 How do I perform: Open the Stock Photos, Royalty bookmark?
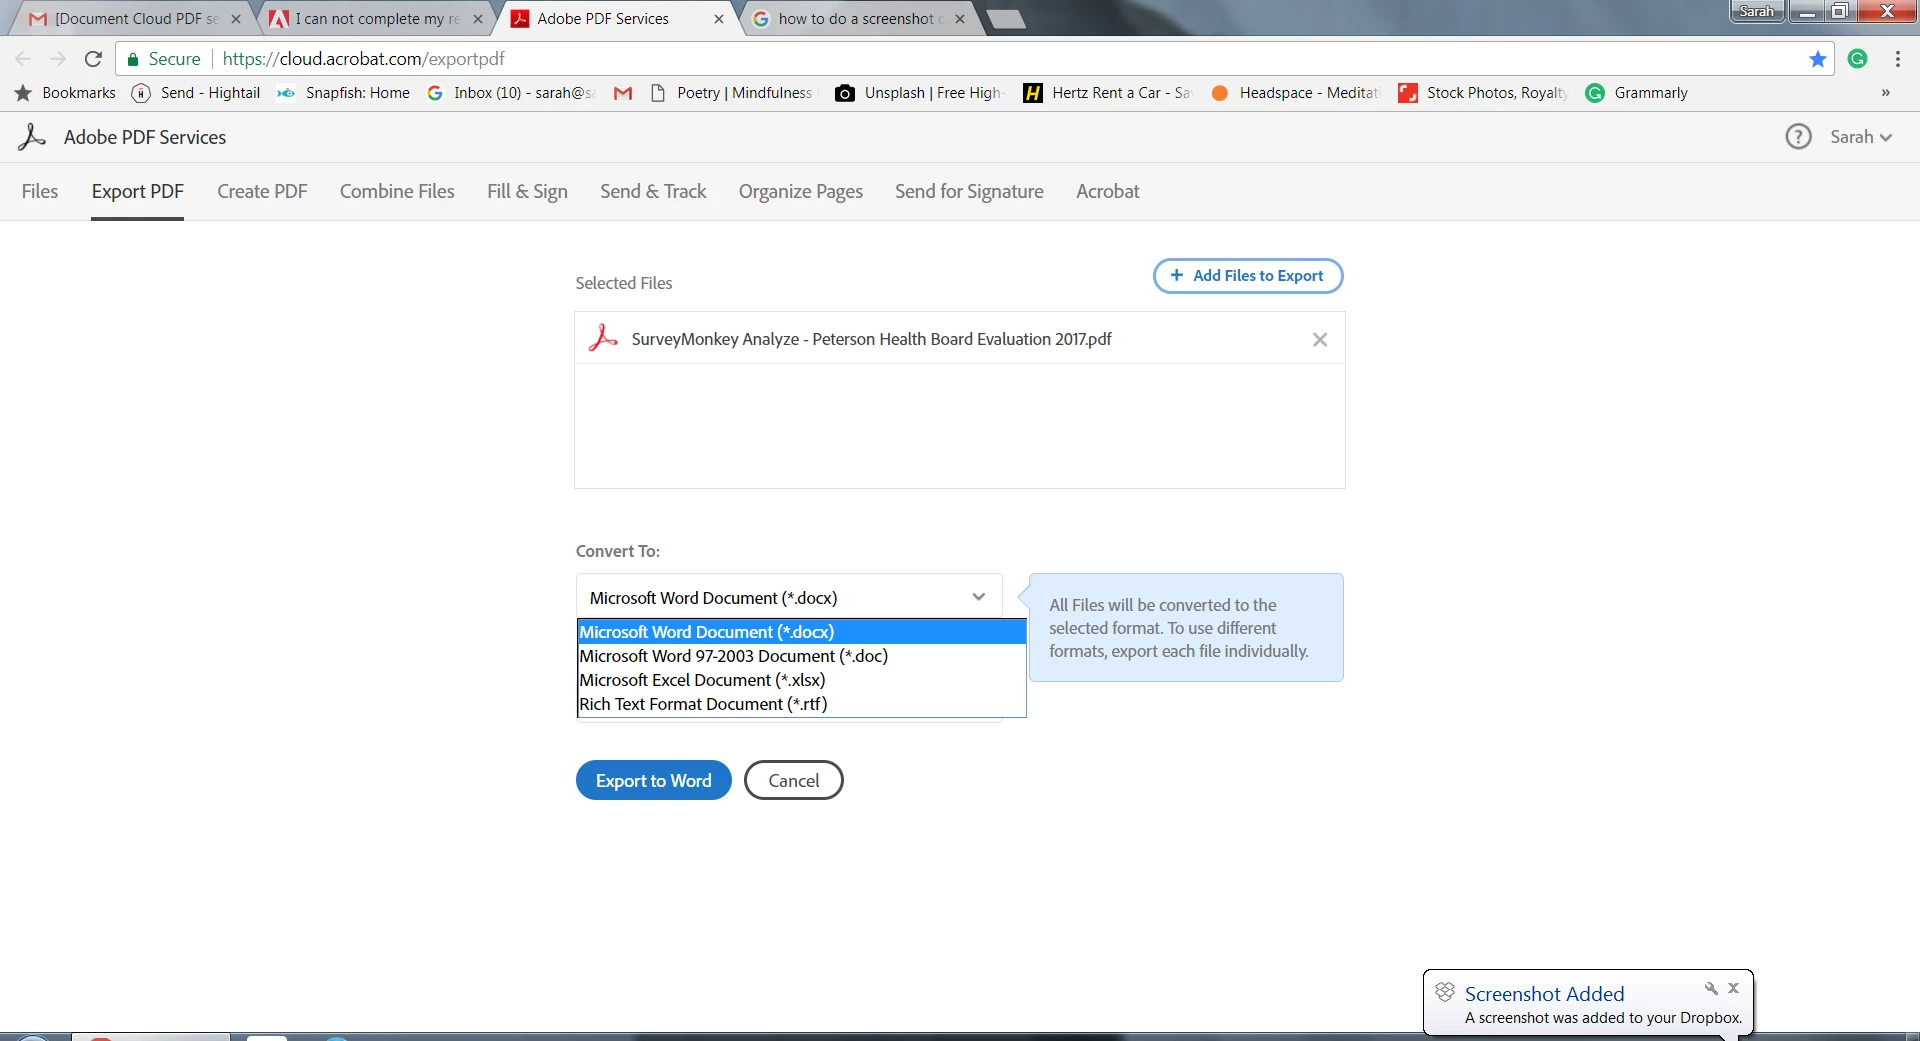(1483, 93)
